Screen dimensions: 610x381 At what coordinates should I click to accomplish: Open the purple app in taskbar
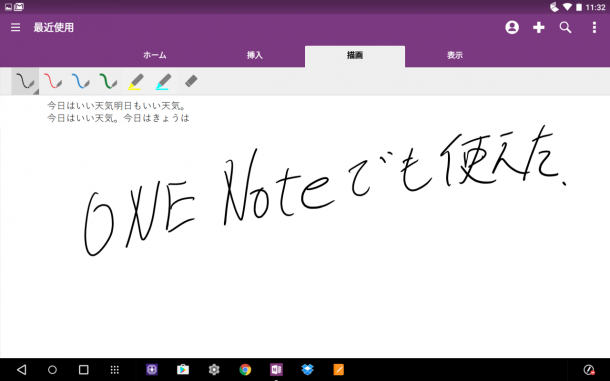(x=152, y=369)
